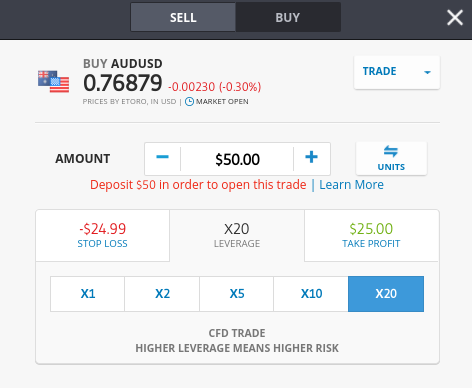The height and width of the screenshot is (388, 472).
Task: Click the AUDUSD price 0.76879
Action: coord(123,83)
